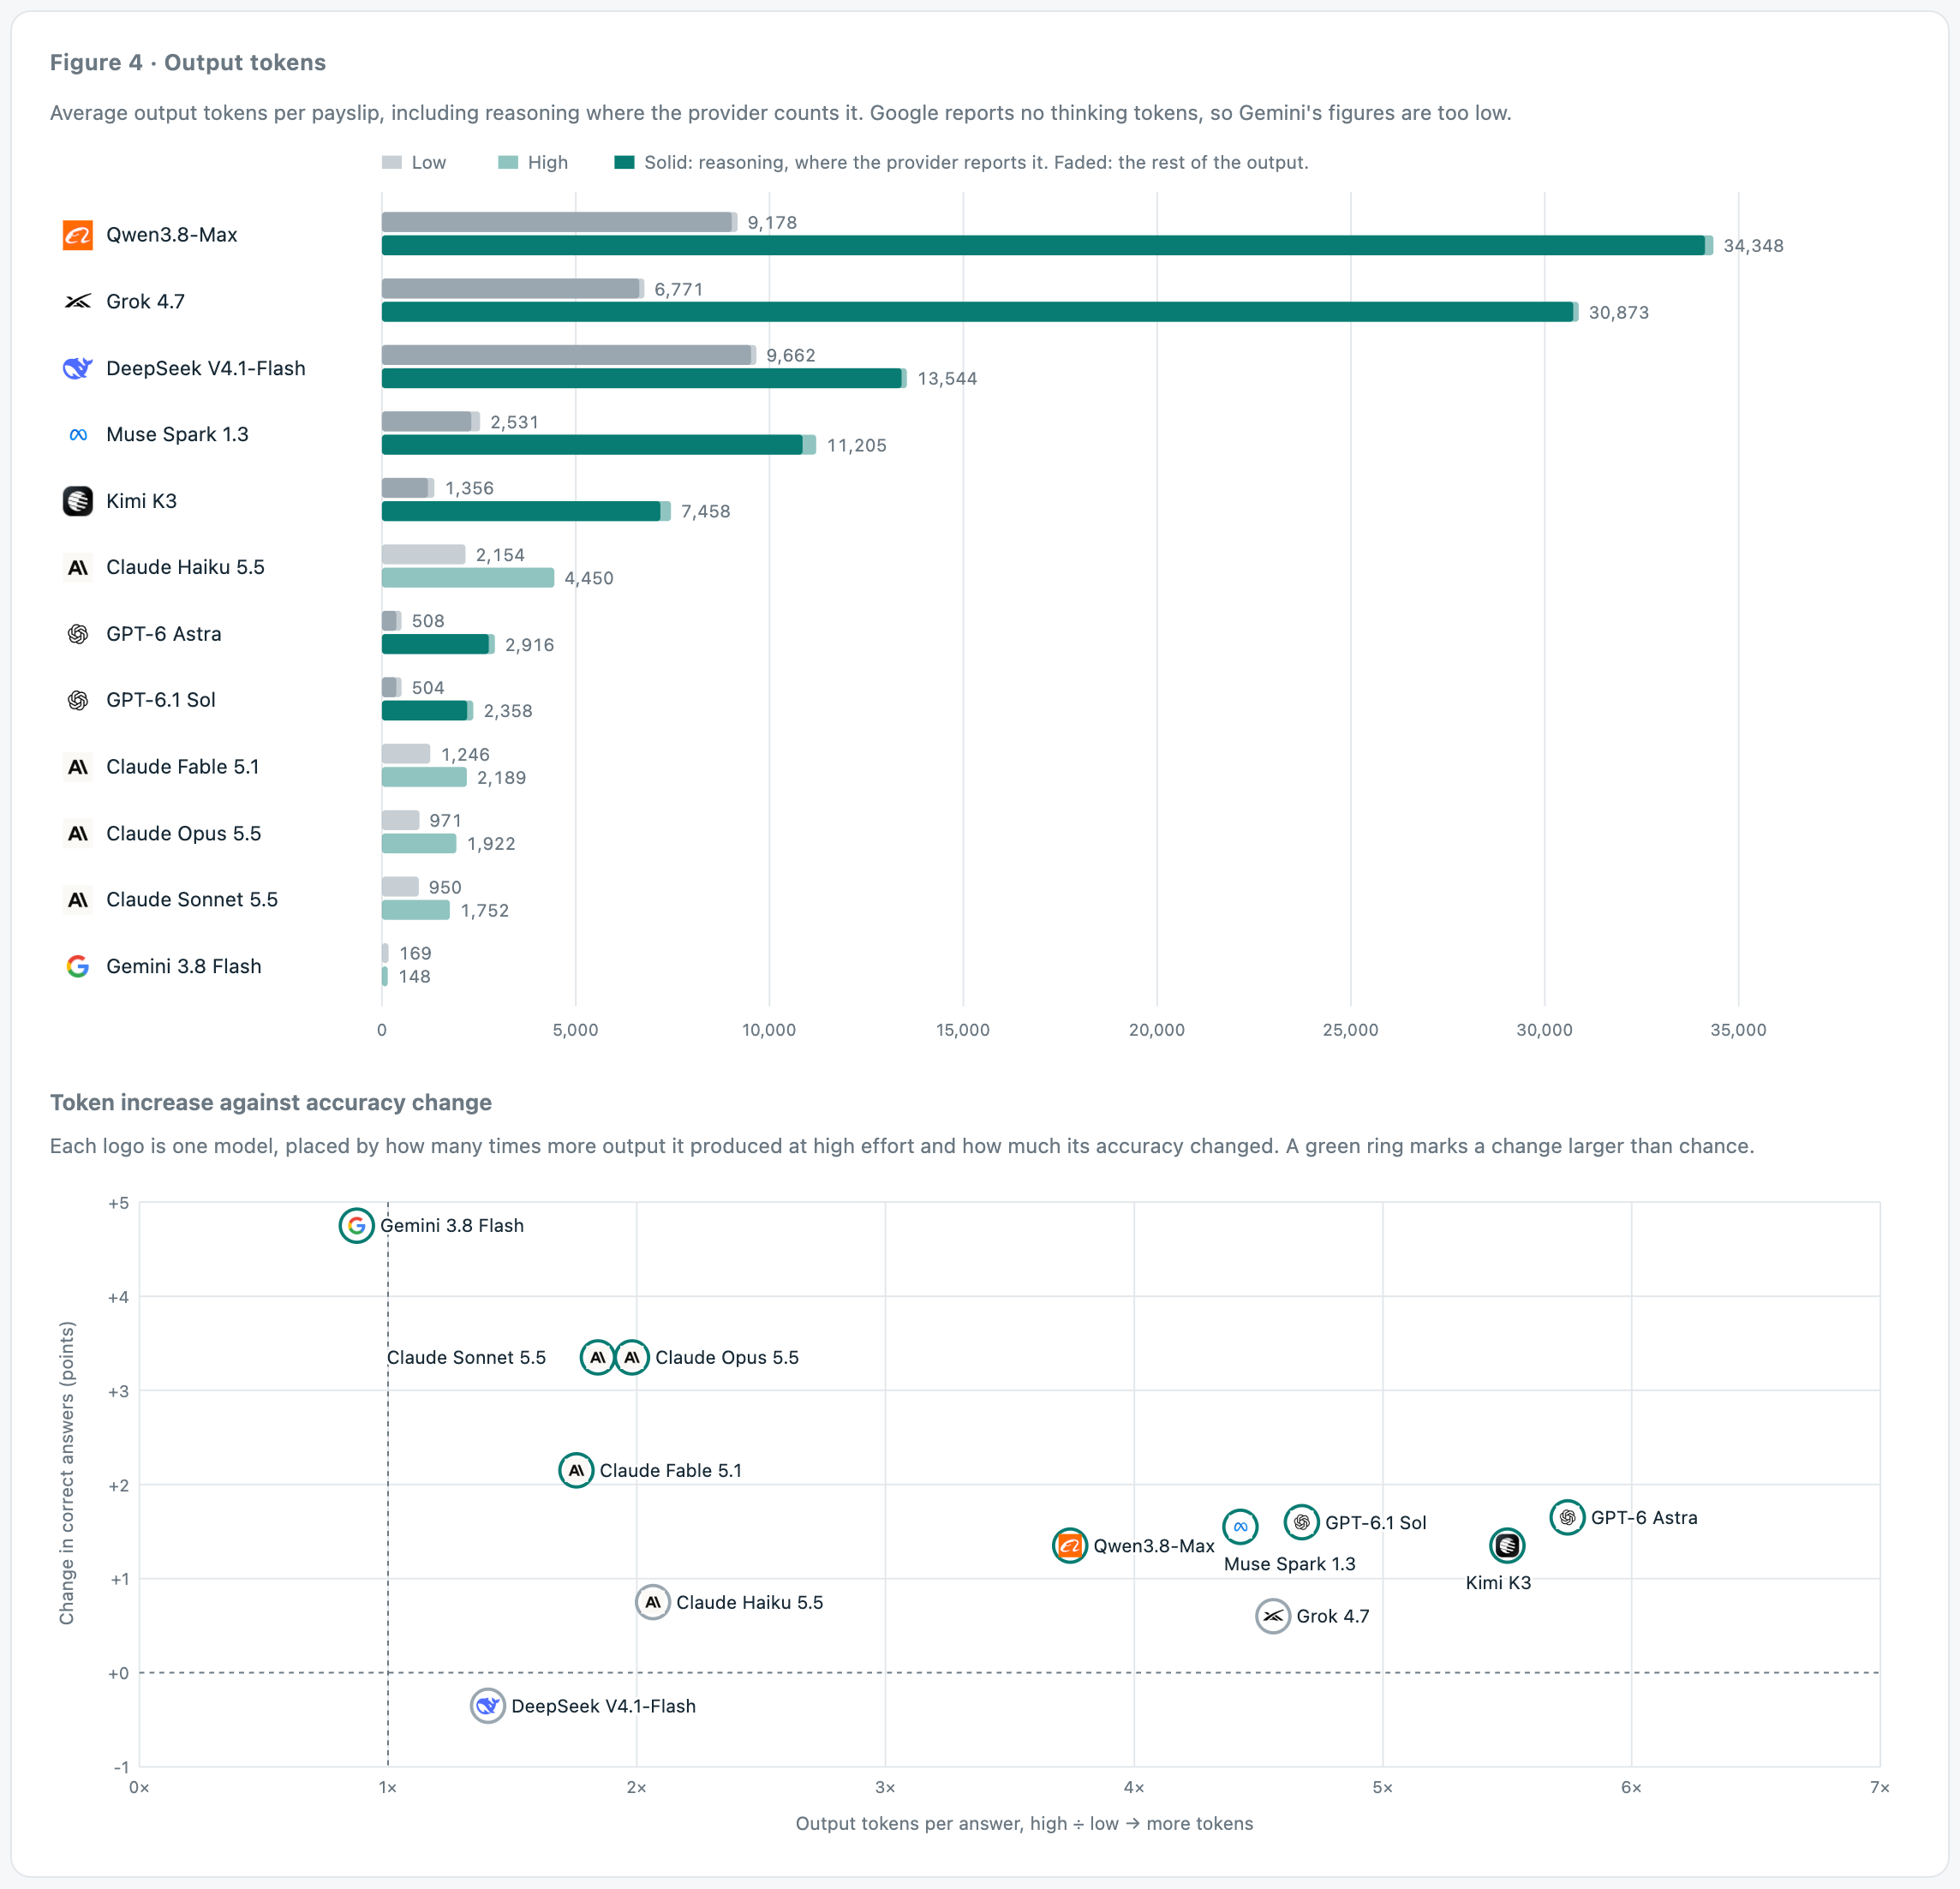Click the GPT-6 Astra scatter point
Viewport: 1960px width, 1889px height.
click(1567, 1517)
